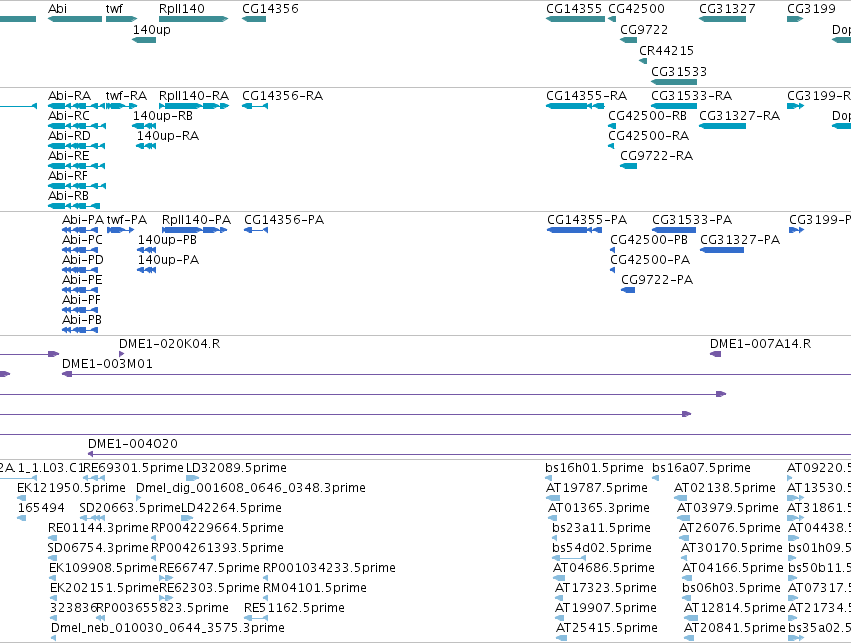The width and height of the screenshot is (851, 643).
Task: Click the CG14356 gene feature
Action: tap(254, 19)
